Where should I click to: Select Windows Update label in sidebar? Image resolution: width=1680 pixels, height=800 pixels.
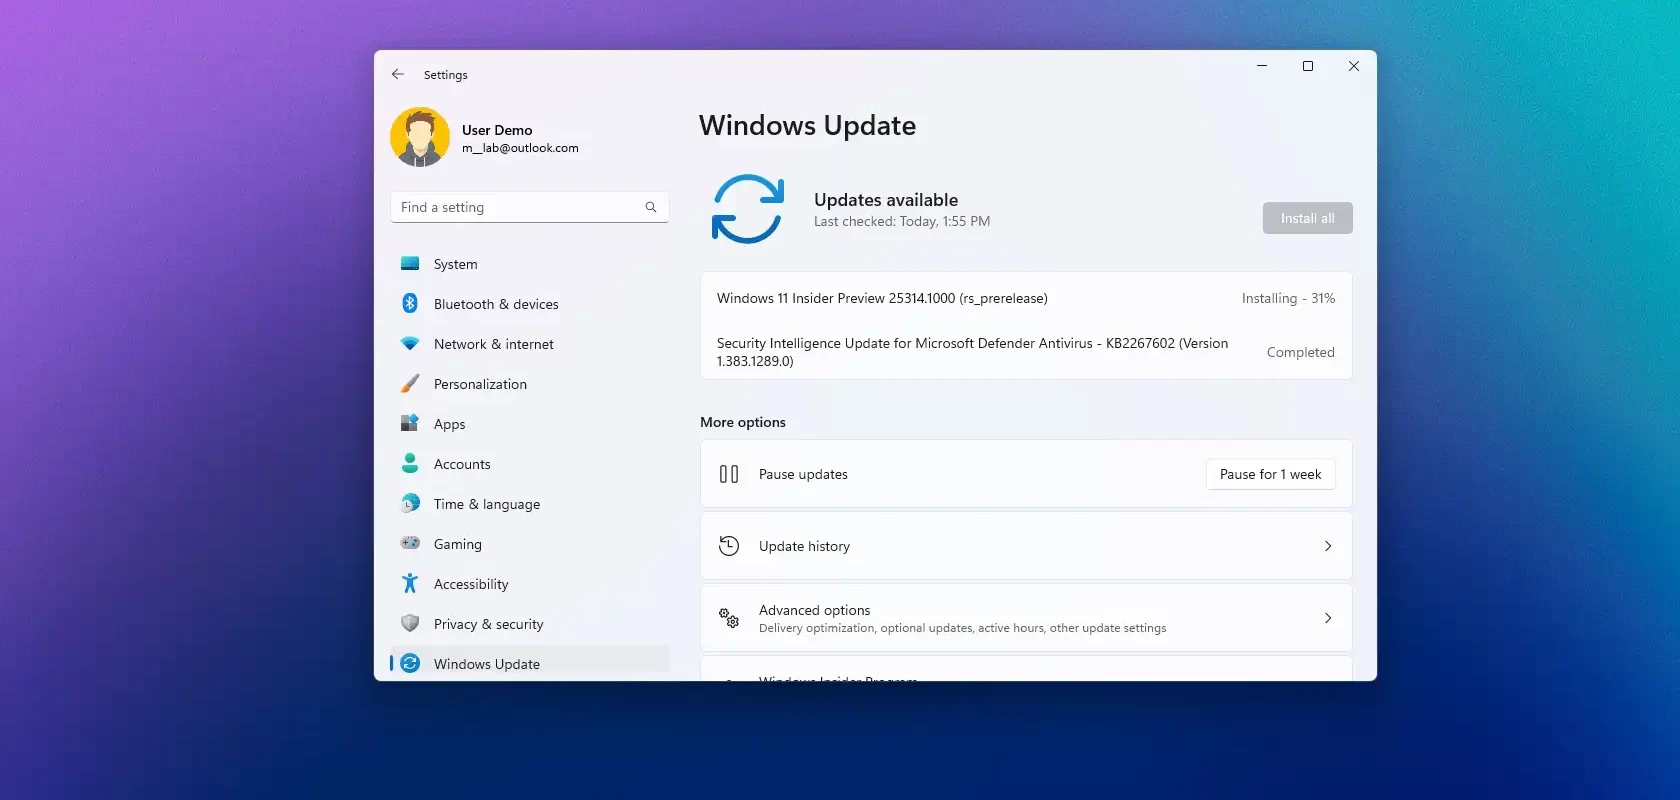coord(487,664)
